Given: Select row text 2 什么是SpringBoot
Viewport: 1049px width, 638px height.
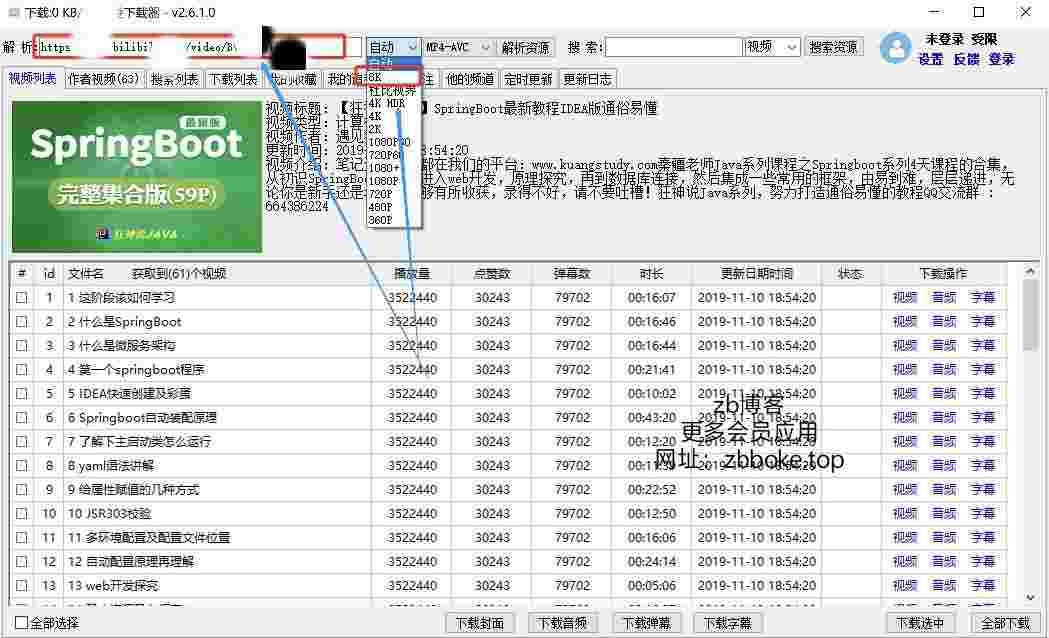Looking at the screenshot, I should coord(125,322).
